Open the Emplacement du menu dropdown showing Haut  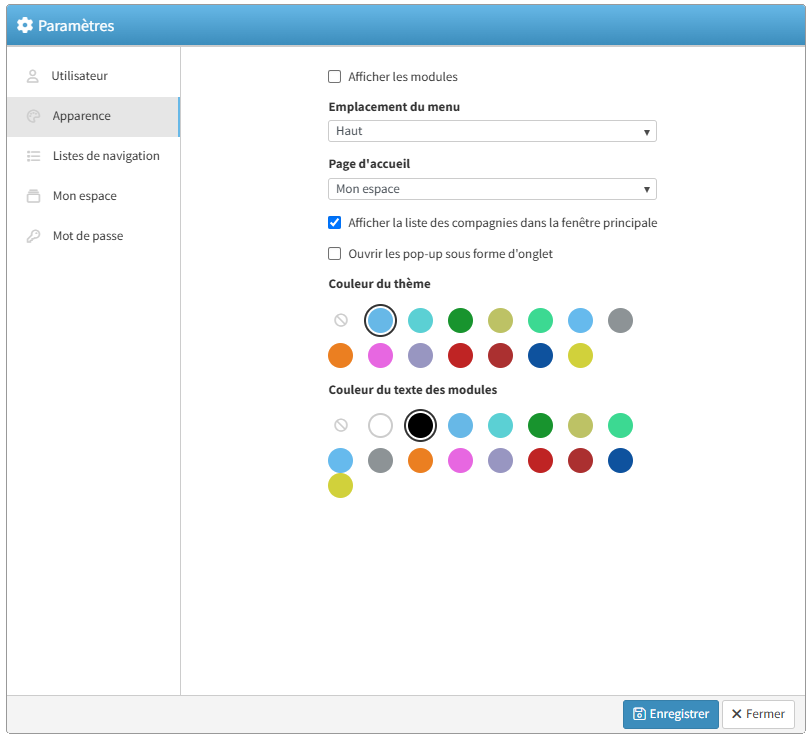pyautogui.click(x=492, y=131)
